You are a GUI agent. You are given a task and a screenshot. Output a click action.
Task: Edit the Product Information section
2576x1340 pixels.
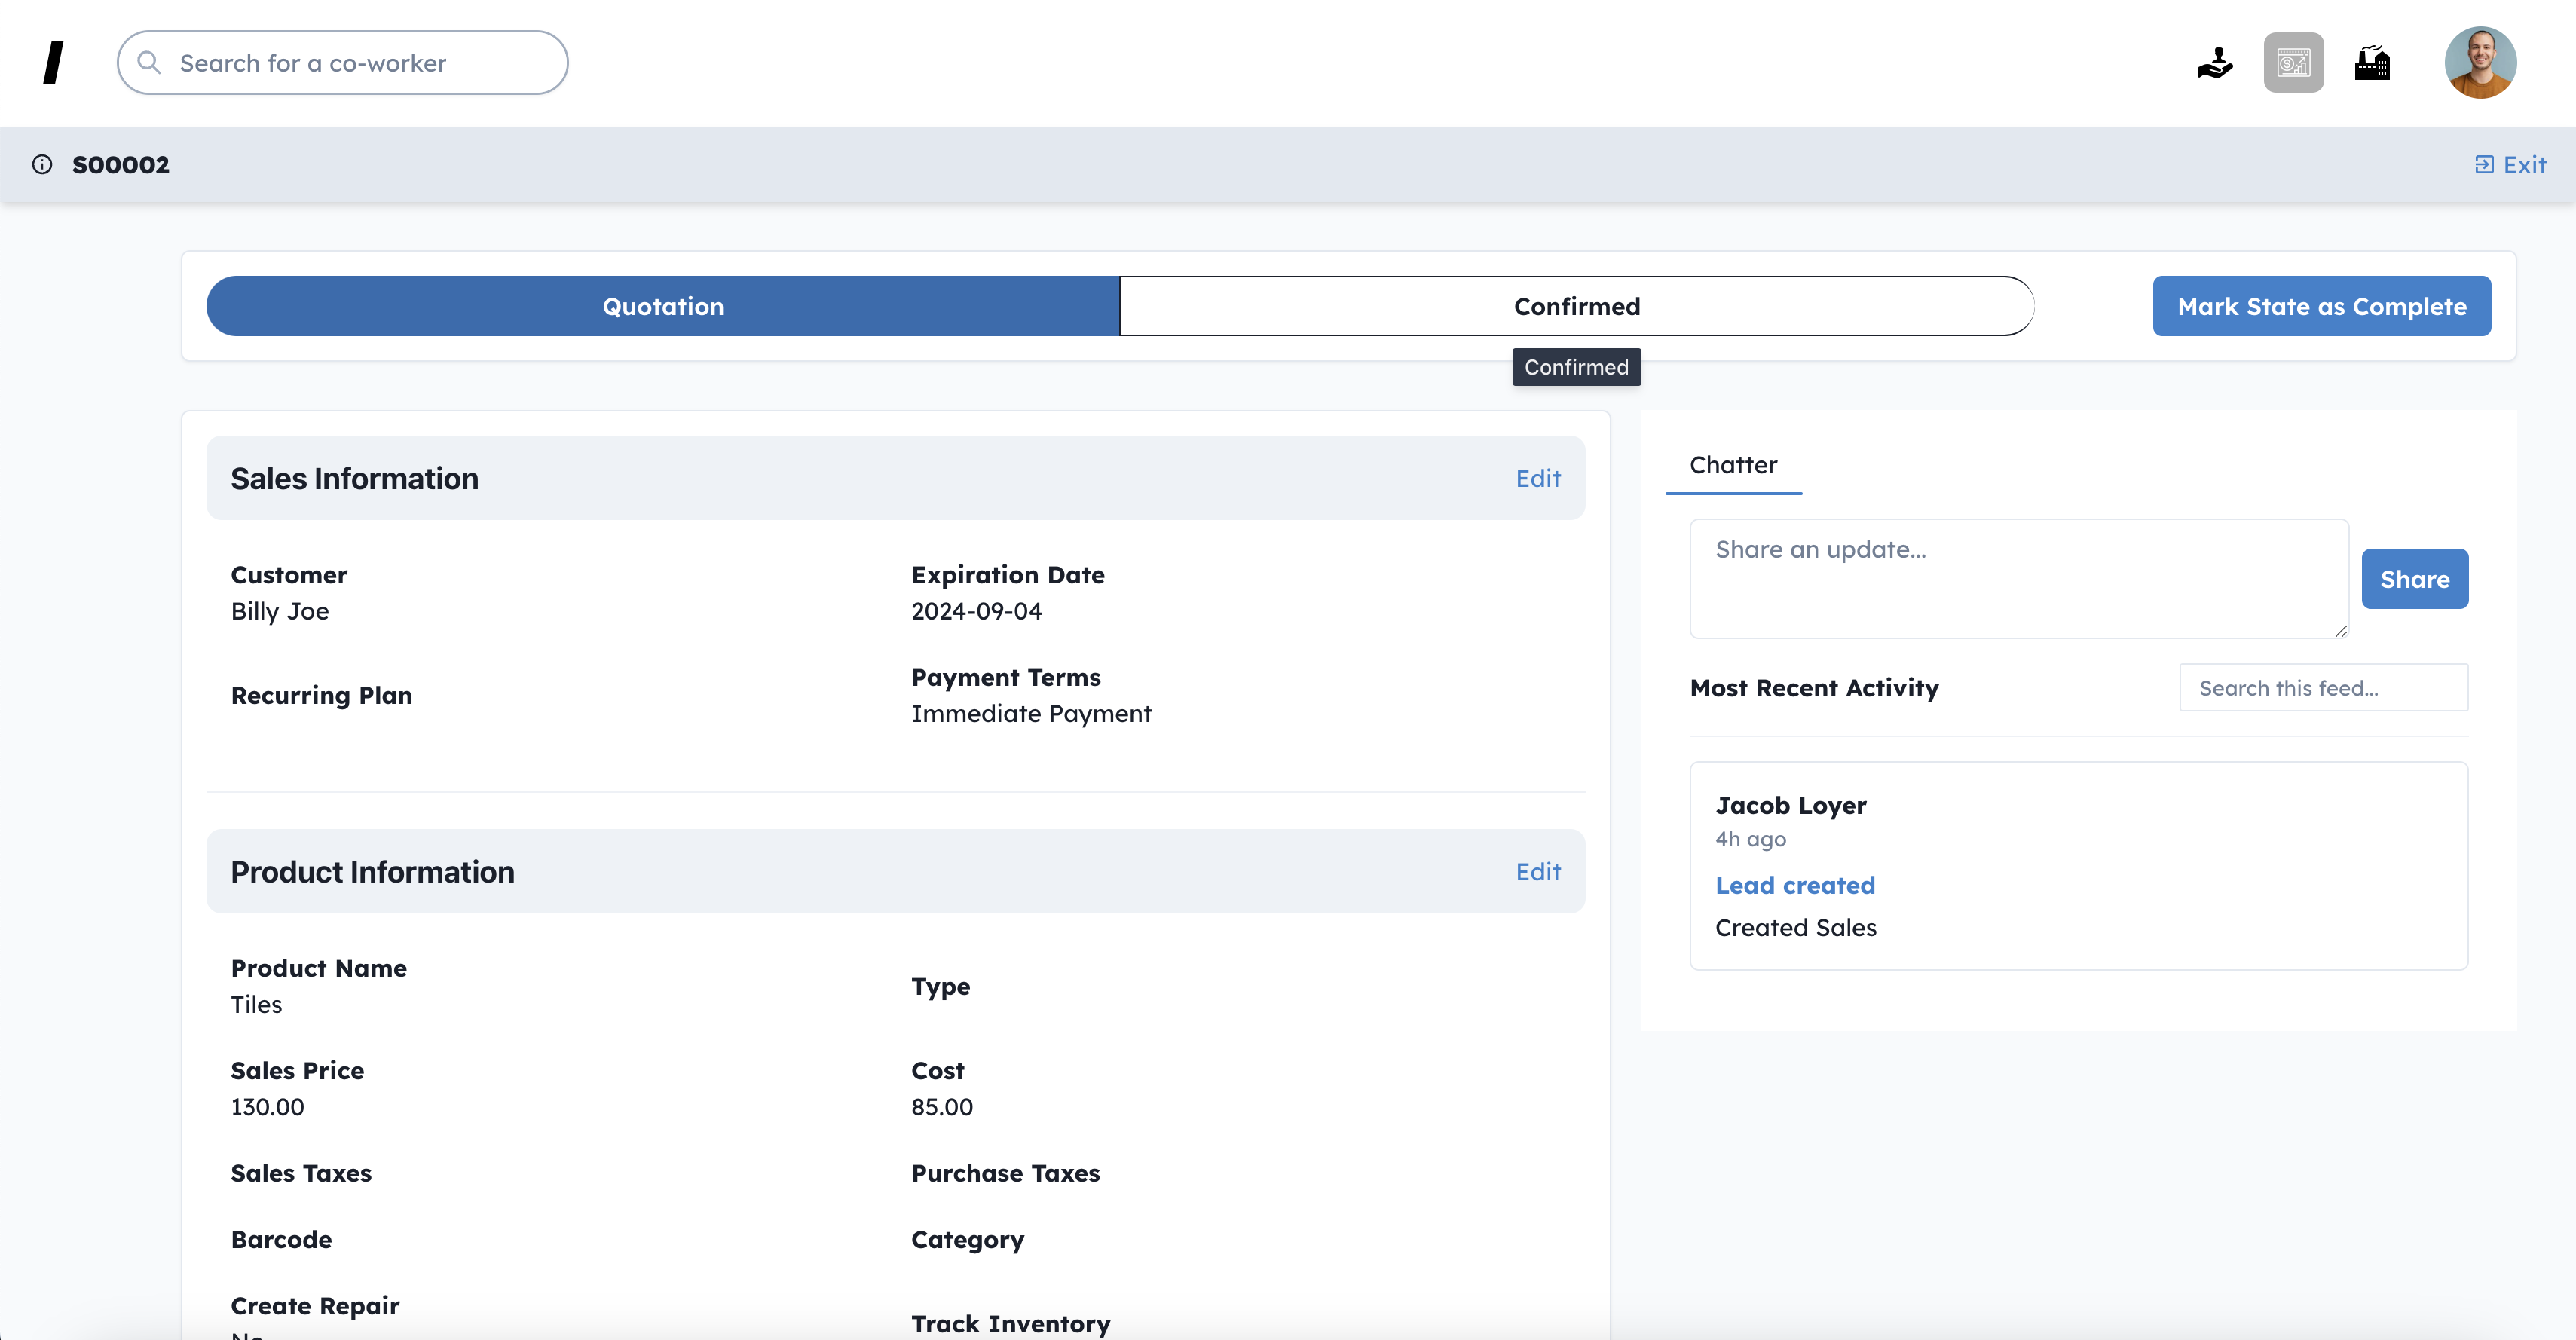click(1537, 872)
